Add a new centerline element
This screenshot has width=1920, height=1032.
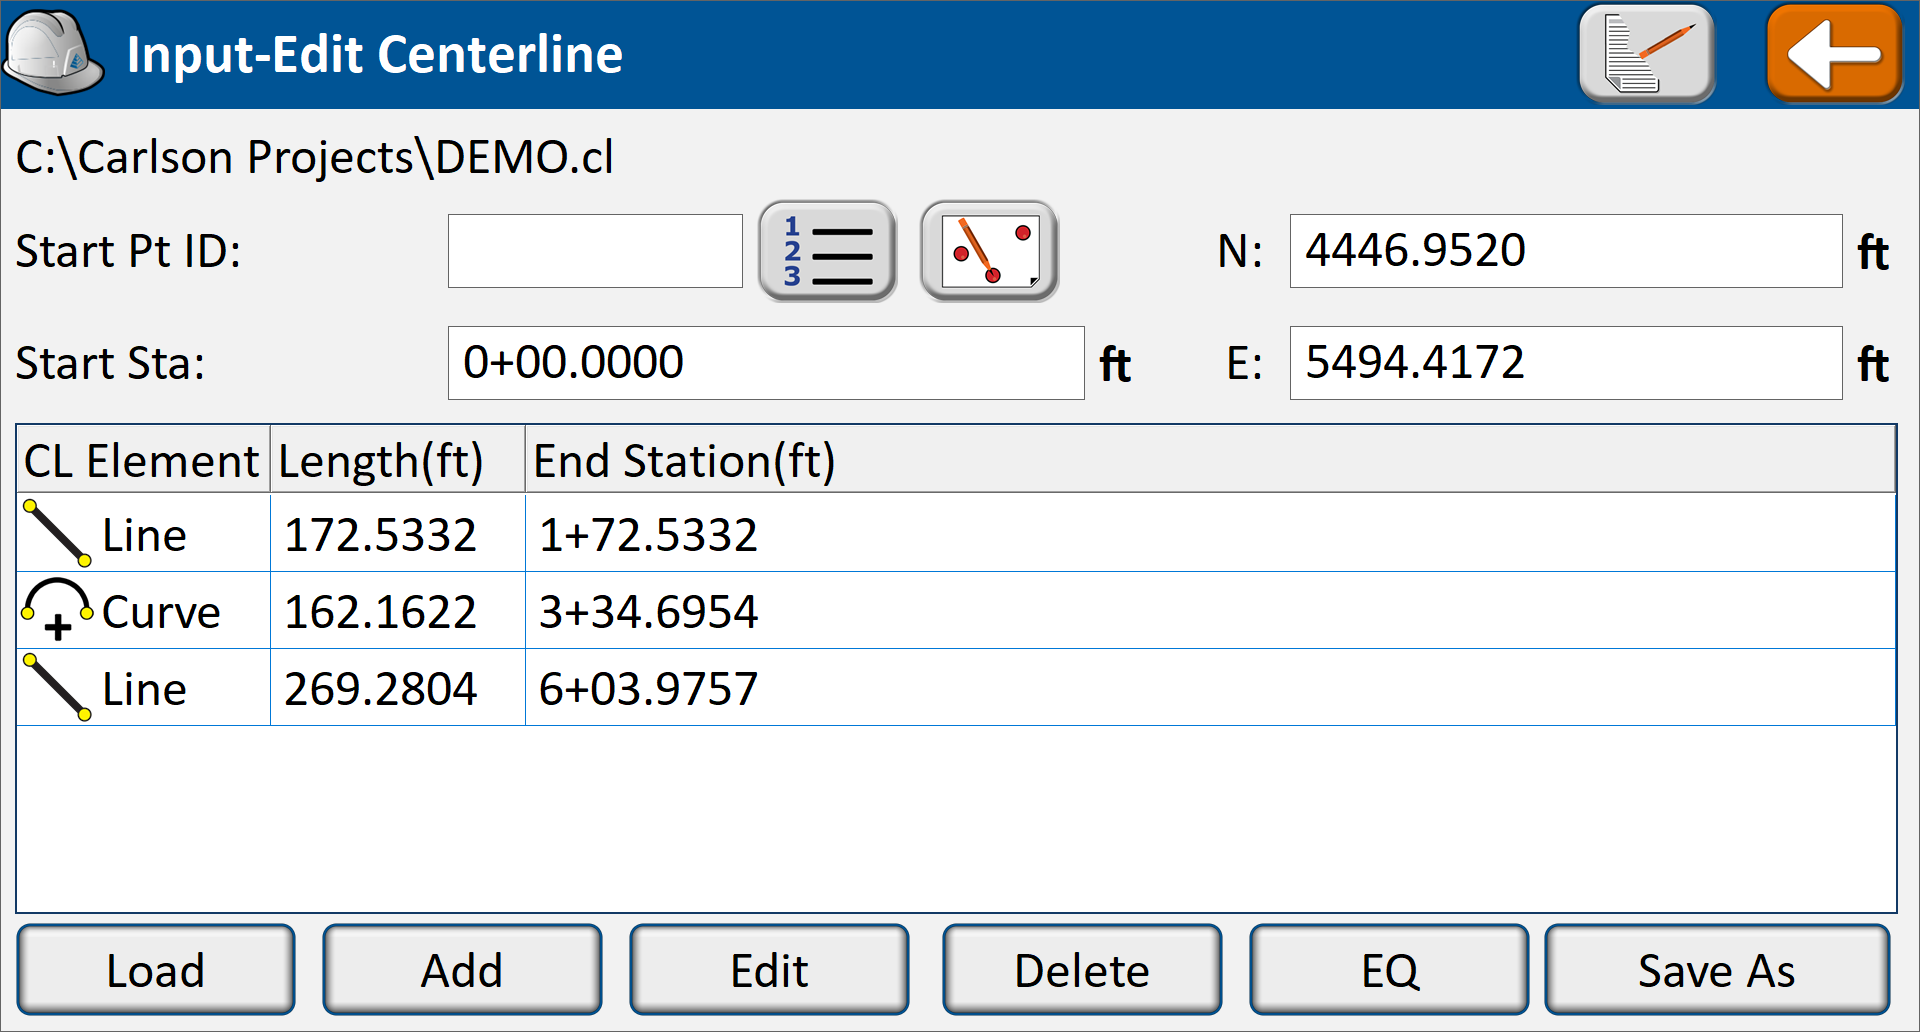[x=462, y=970]
